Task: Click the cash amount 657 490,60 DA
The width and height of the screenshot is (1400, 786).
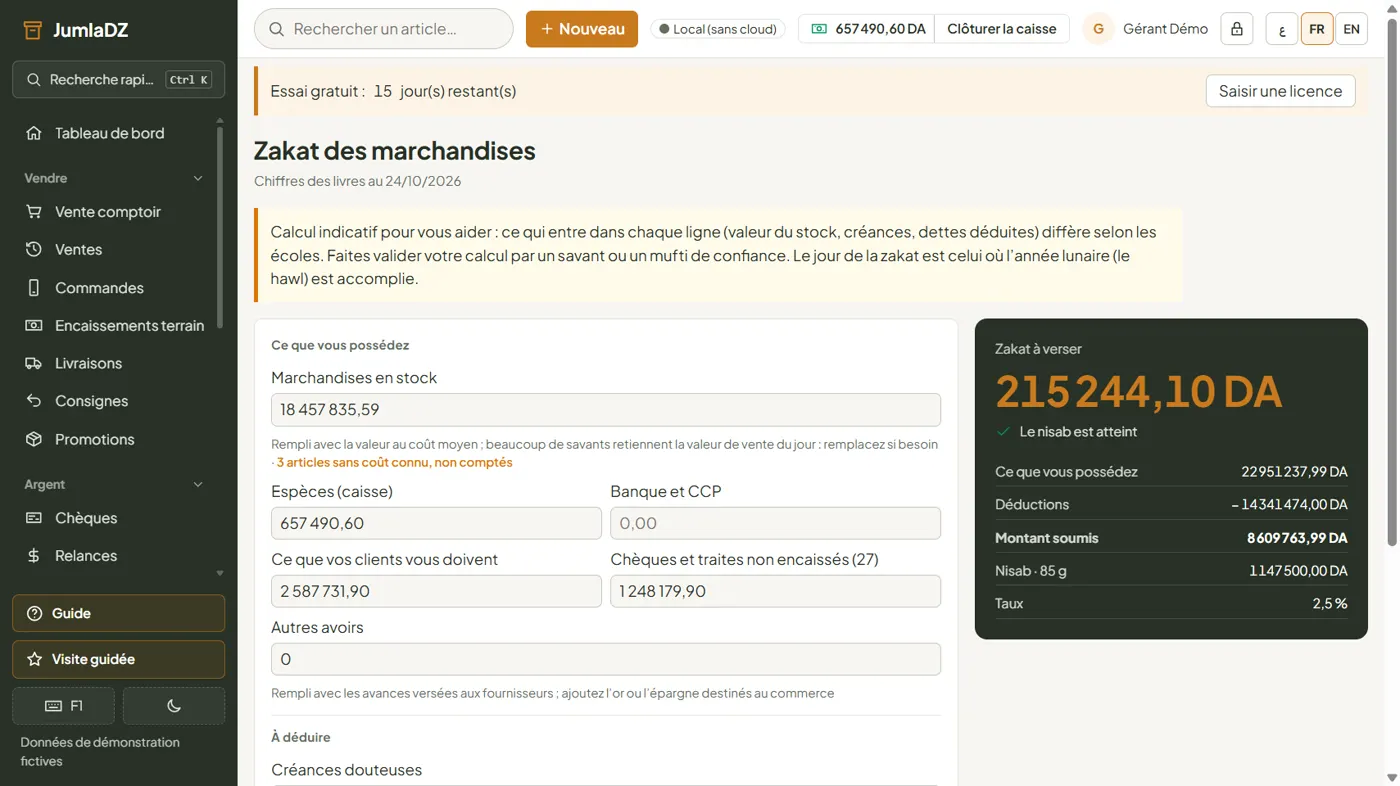Action: (867, 29)
